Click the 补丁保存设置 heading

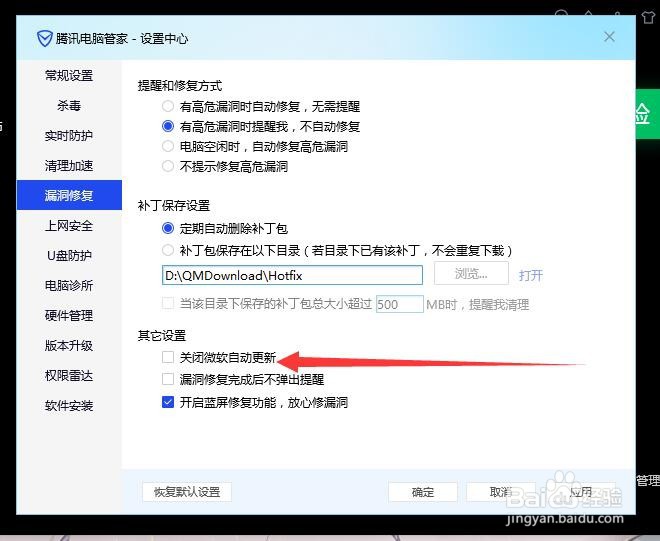point(174,206)
